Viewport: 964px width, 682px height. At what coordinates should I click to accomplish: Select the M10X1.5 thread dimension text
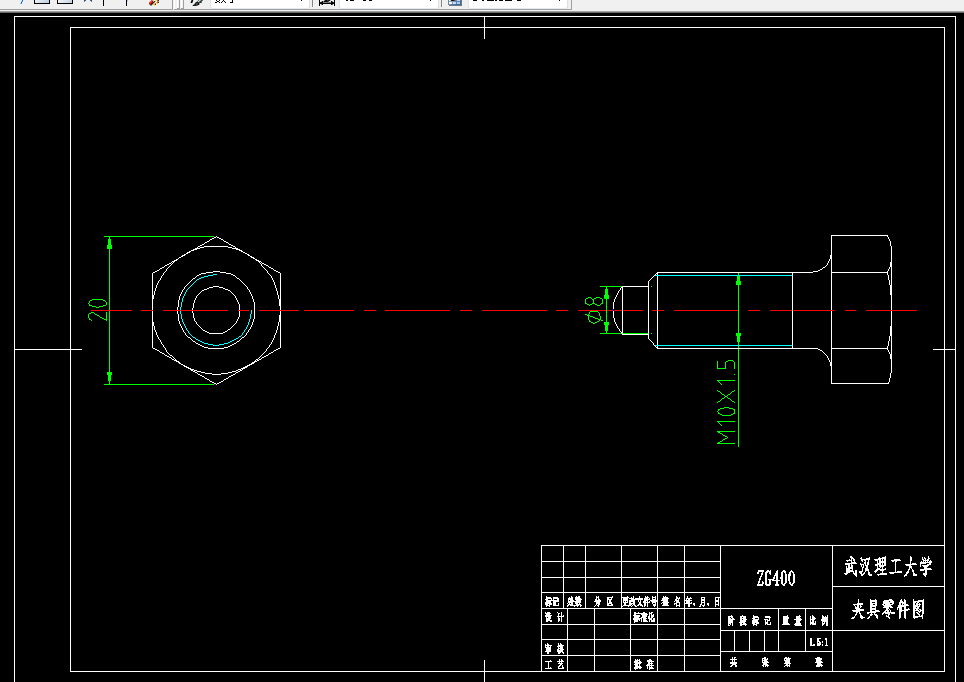tap(726, 402)
